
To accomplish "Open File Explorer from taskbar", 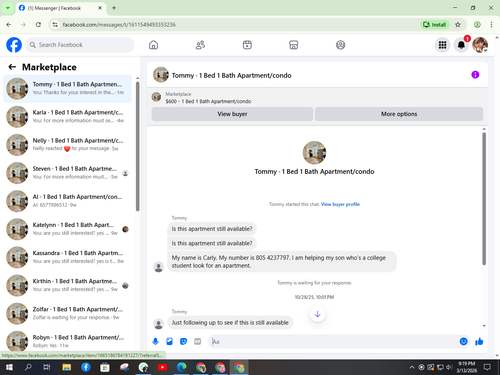I will pyautogui.click(x=67, y=367).
